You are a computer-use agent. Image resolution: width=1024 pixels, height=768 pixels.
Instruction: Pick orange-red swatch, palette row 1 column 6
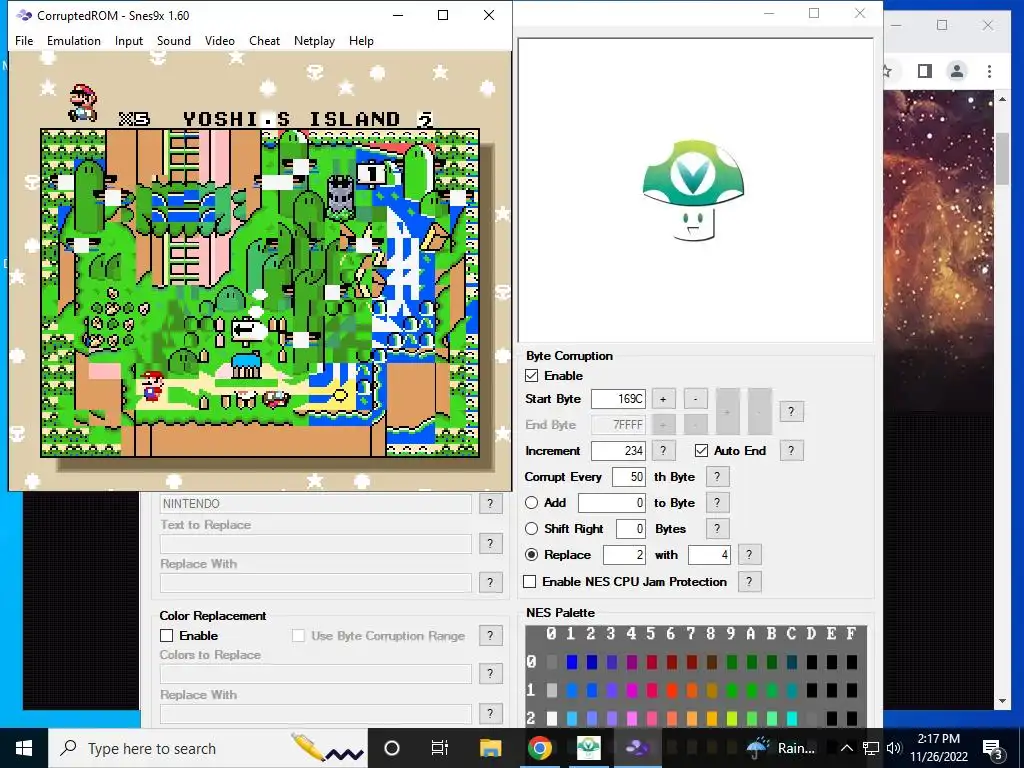click(671, 690)
